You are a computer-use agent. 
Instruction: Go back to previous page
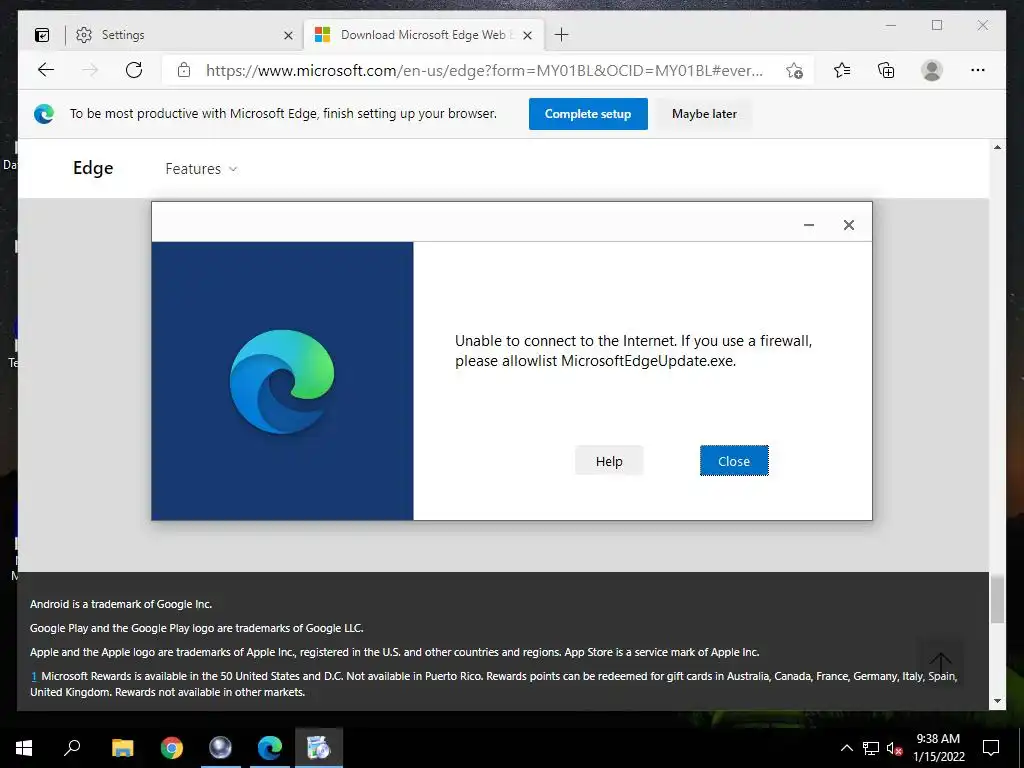point(46,70)
